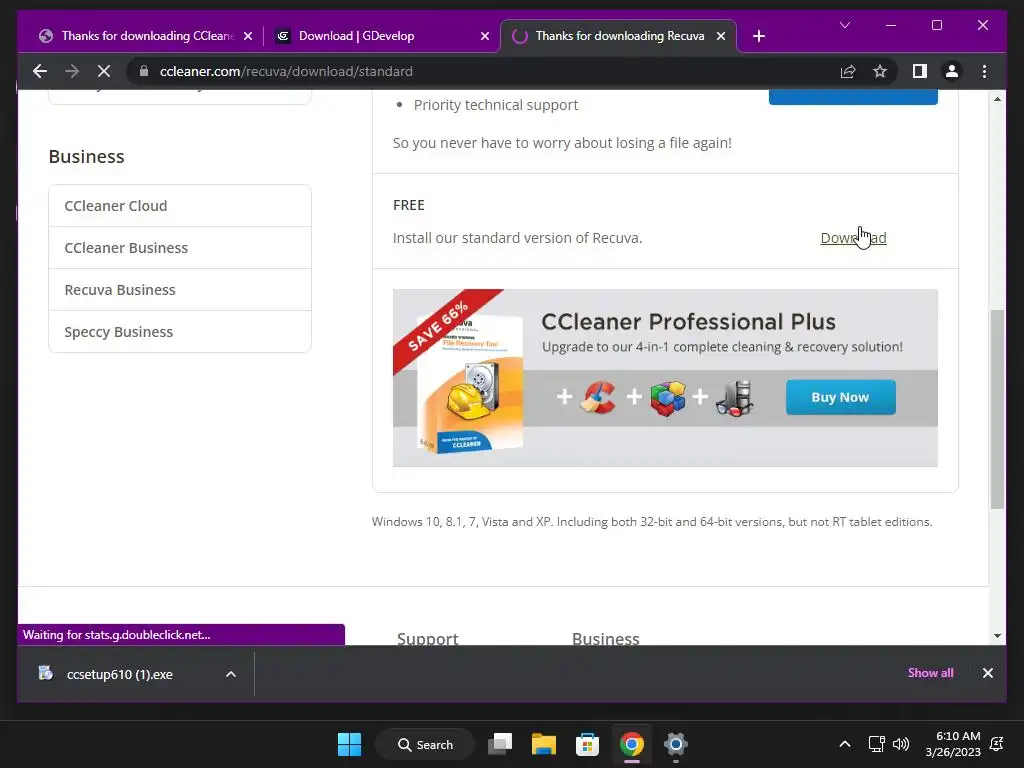Open the network status tray icon

coord(876,744)
